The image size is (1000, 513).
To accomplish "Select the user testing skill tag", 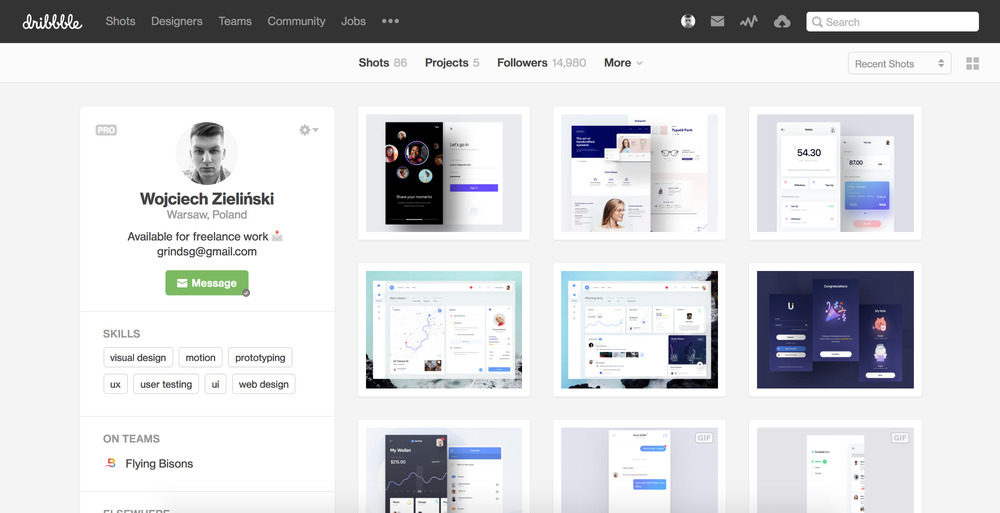I will (166, 384).
